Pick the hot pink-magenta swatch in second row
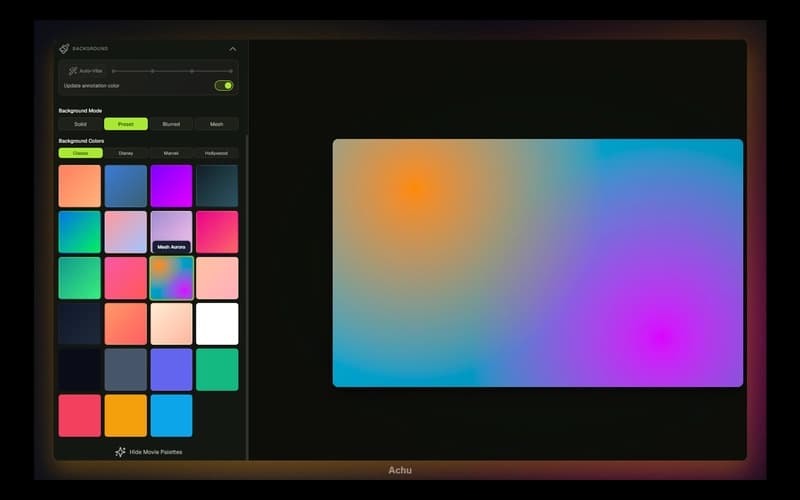This screenshot has height=500, width=800. coord(217,232)
